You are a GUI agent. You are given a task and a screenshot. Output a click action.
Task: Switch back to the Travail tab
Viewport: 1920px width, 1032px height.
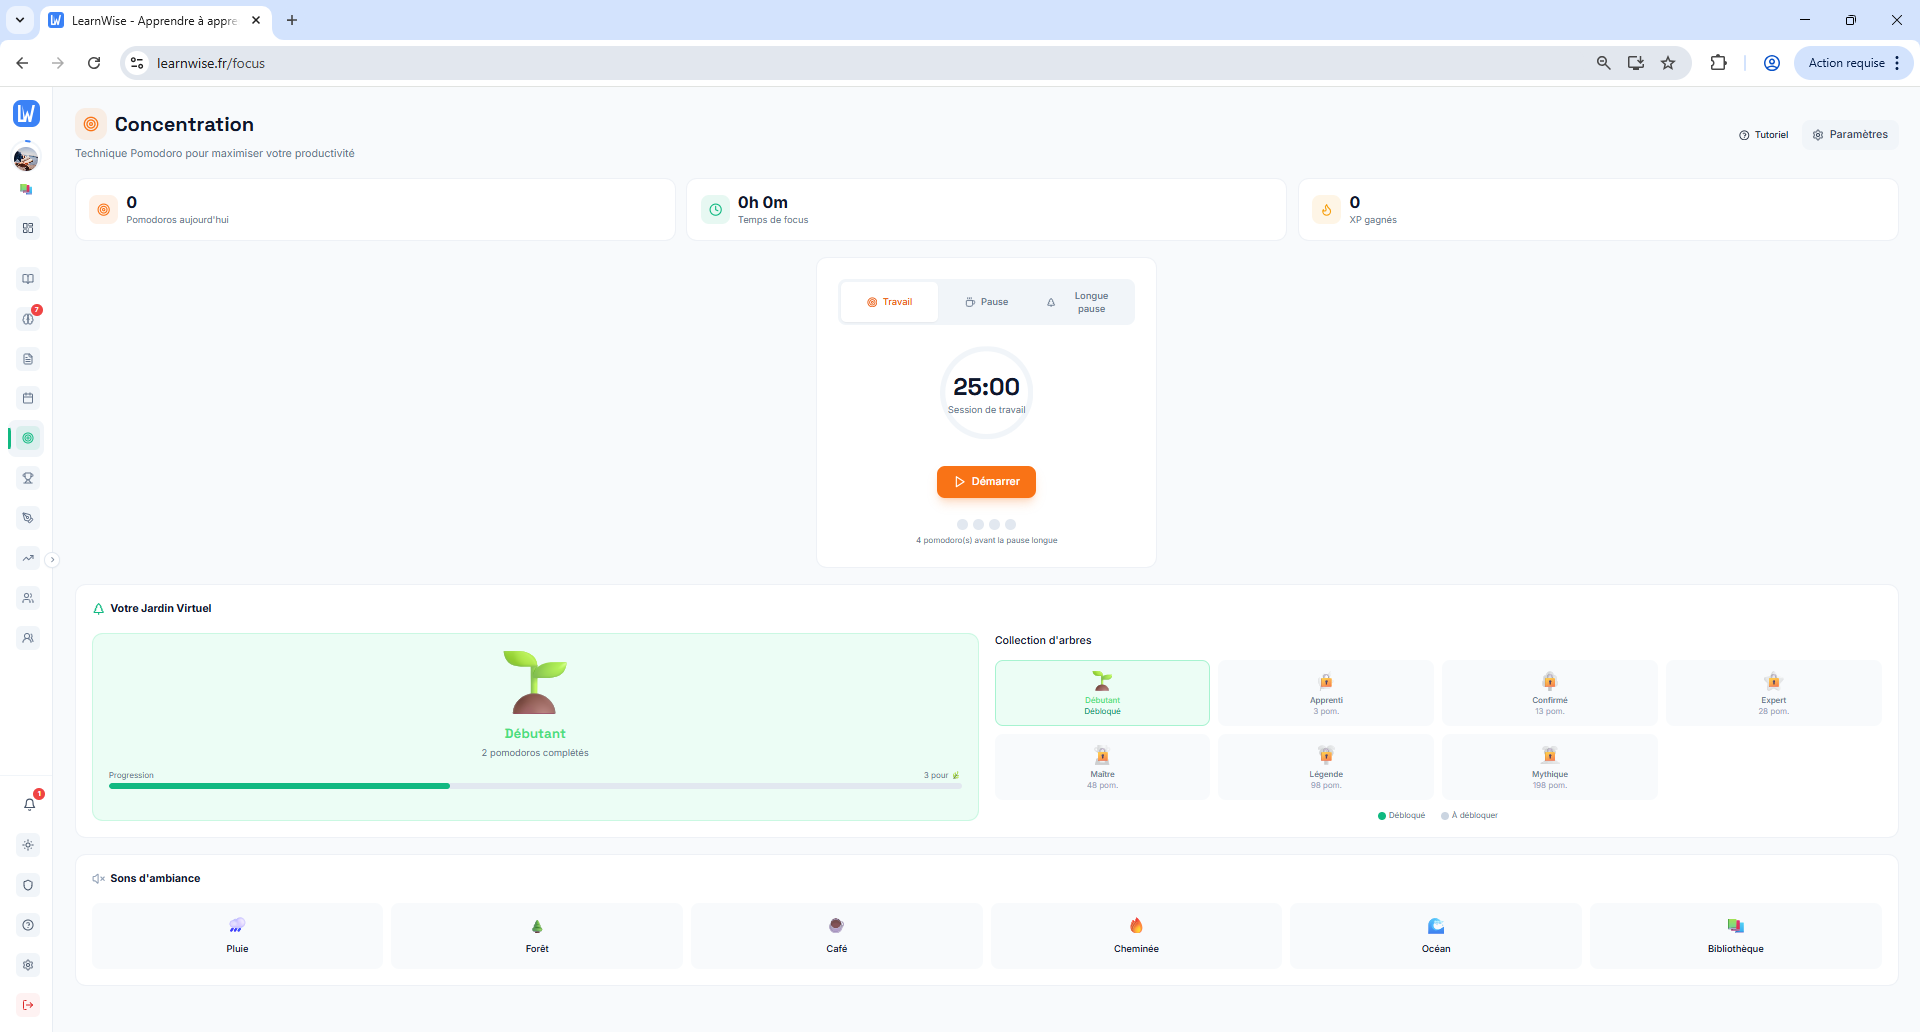[889, 301]
